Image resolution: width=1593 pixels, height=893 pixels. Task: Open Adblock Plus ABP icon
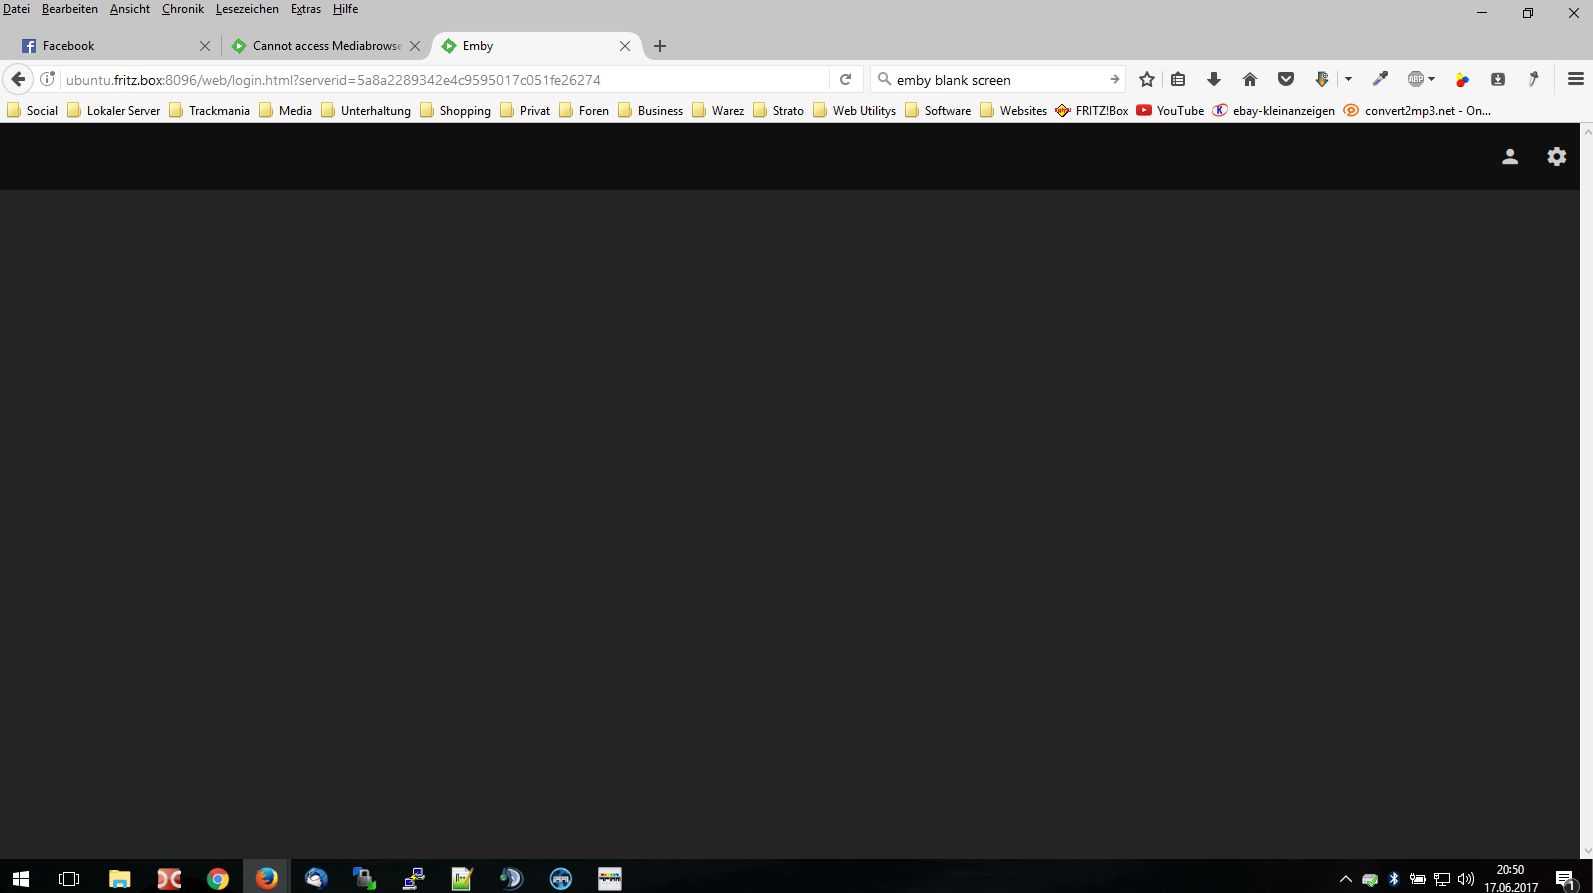[x=1415, y=79]
